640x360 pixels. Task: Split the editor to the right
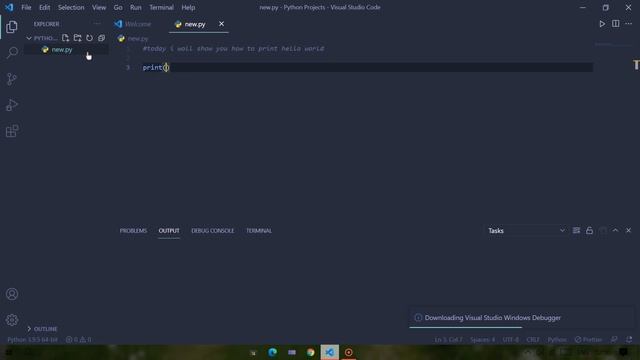coord(616,24)
